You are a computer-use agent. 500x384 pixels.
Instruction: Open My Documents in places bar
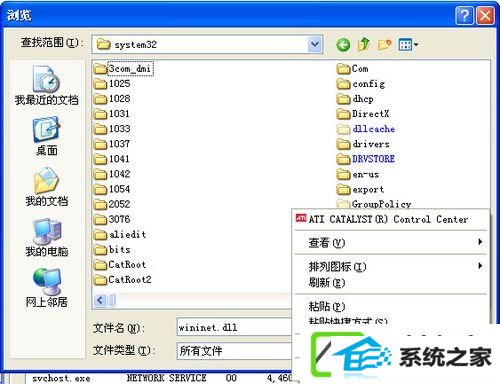[x=46, y=187]
